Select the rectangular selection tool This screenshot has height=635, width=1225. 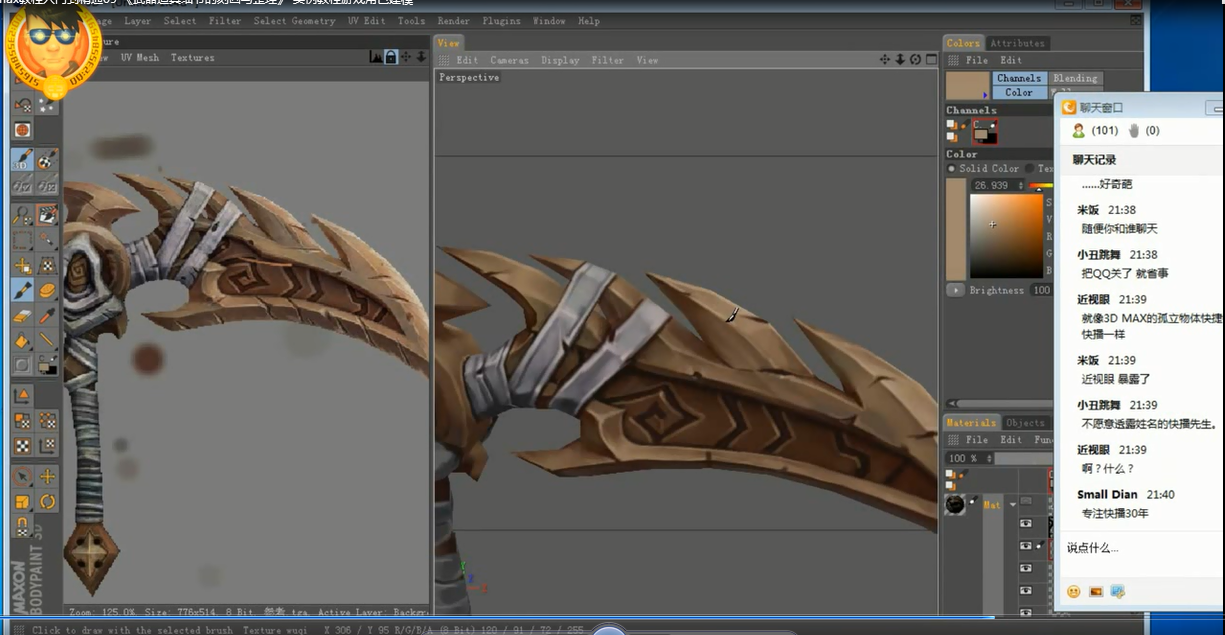[x=23, y=240]
